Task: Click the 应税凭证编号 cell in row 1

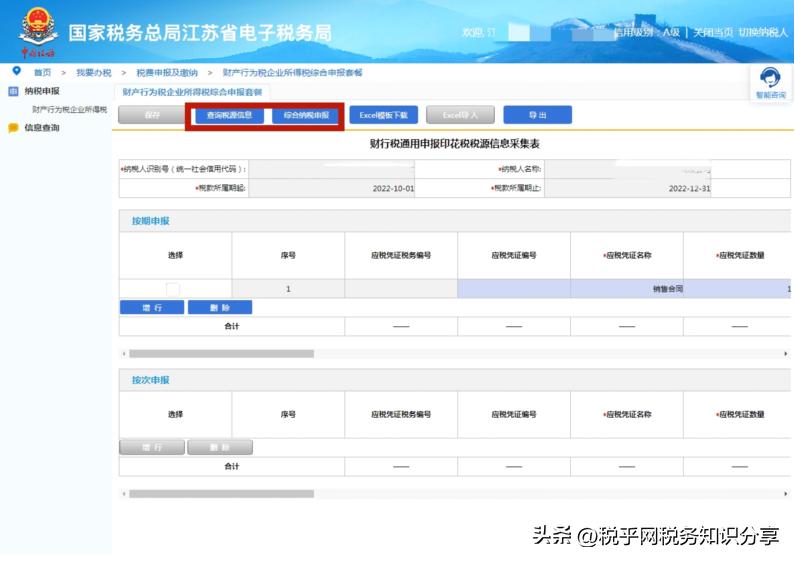Action: 514,289
